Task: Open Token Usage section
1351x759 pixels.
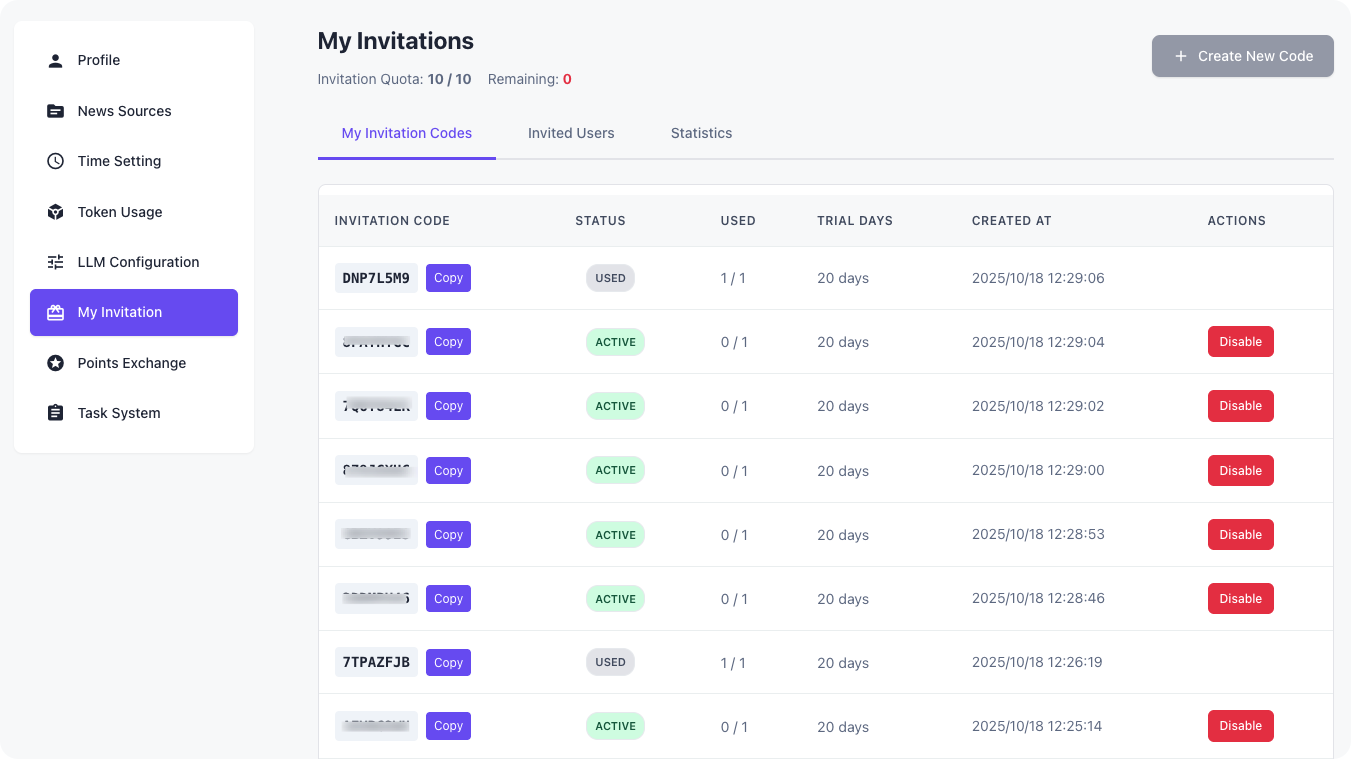Action: tap(134, 212)
